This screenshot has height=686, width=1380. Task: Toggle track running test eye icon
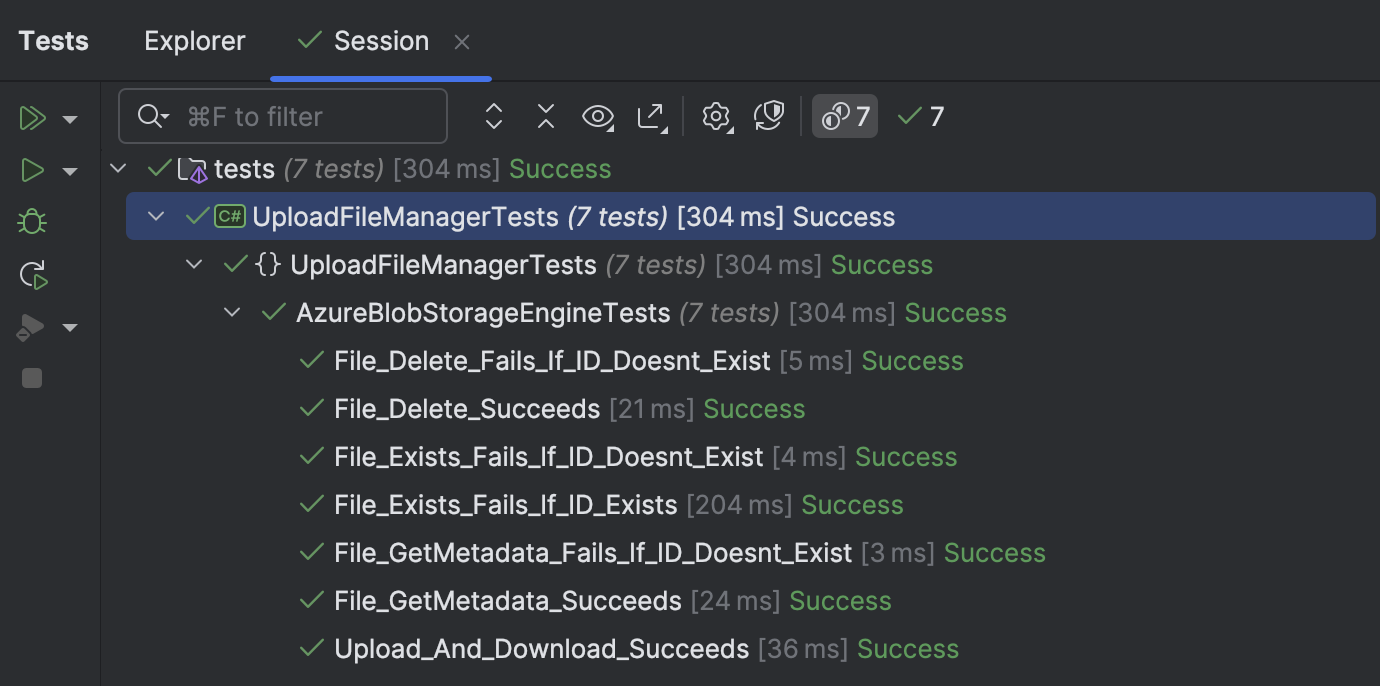(x=598, y=116)
